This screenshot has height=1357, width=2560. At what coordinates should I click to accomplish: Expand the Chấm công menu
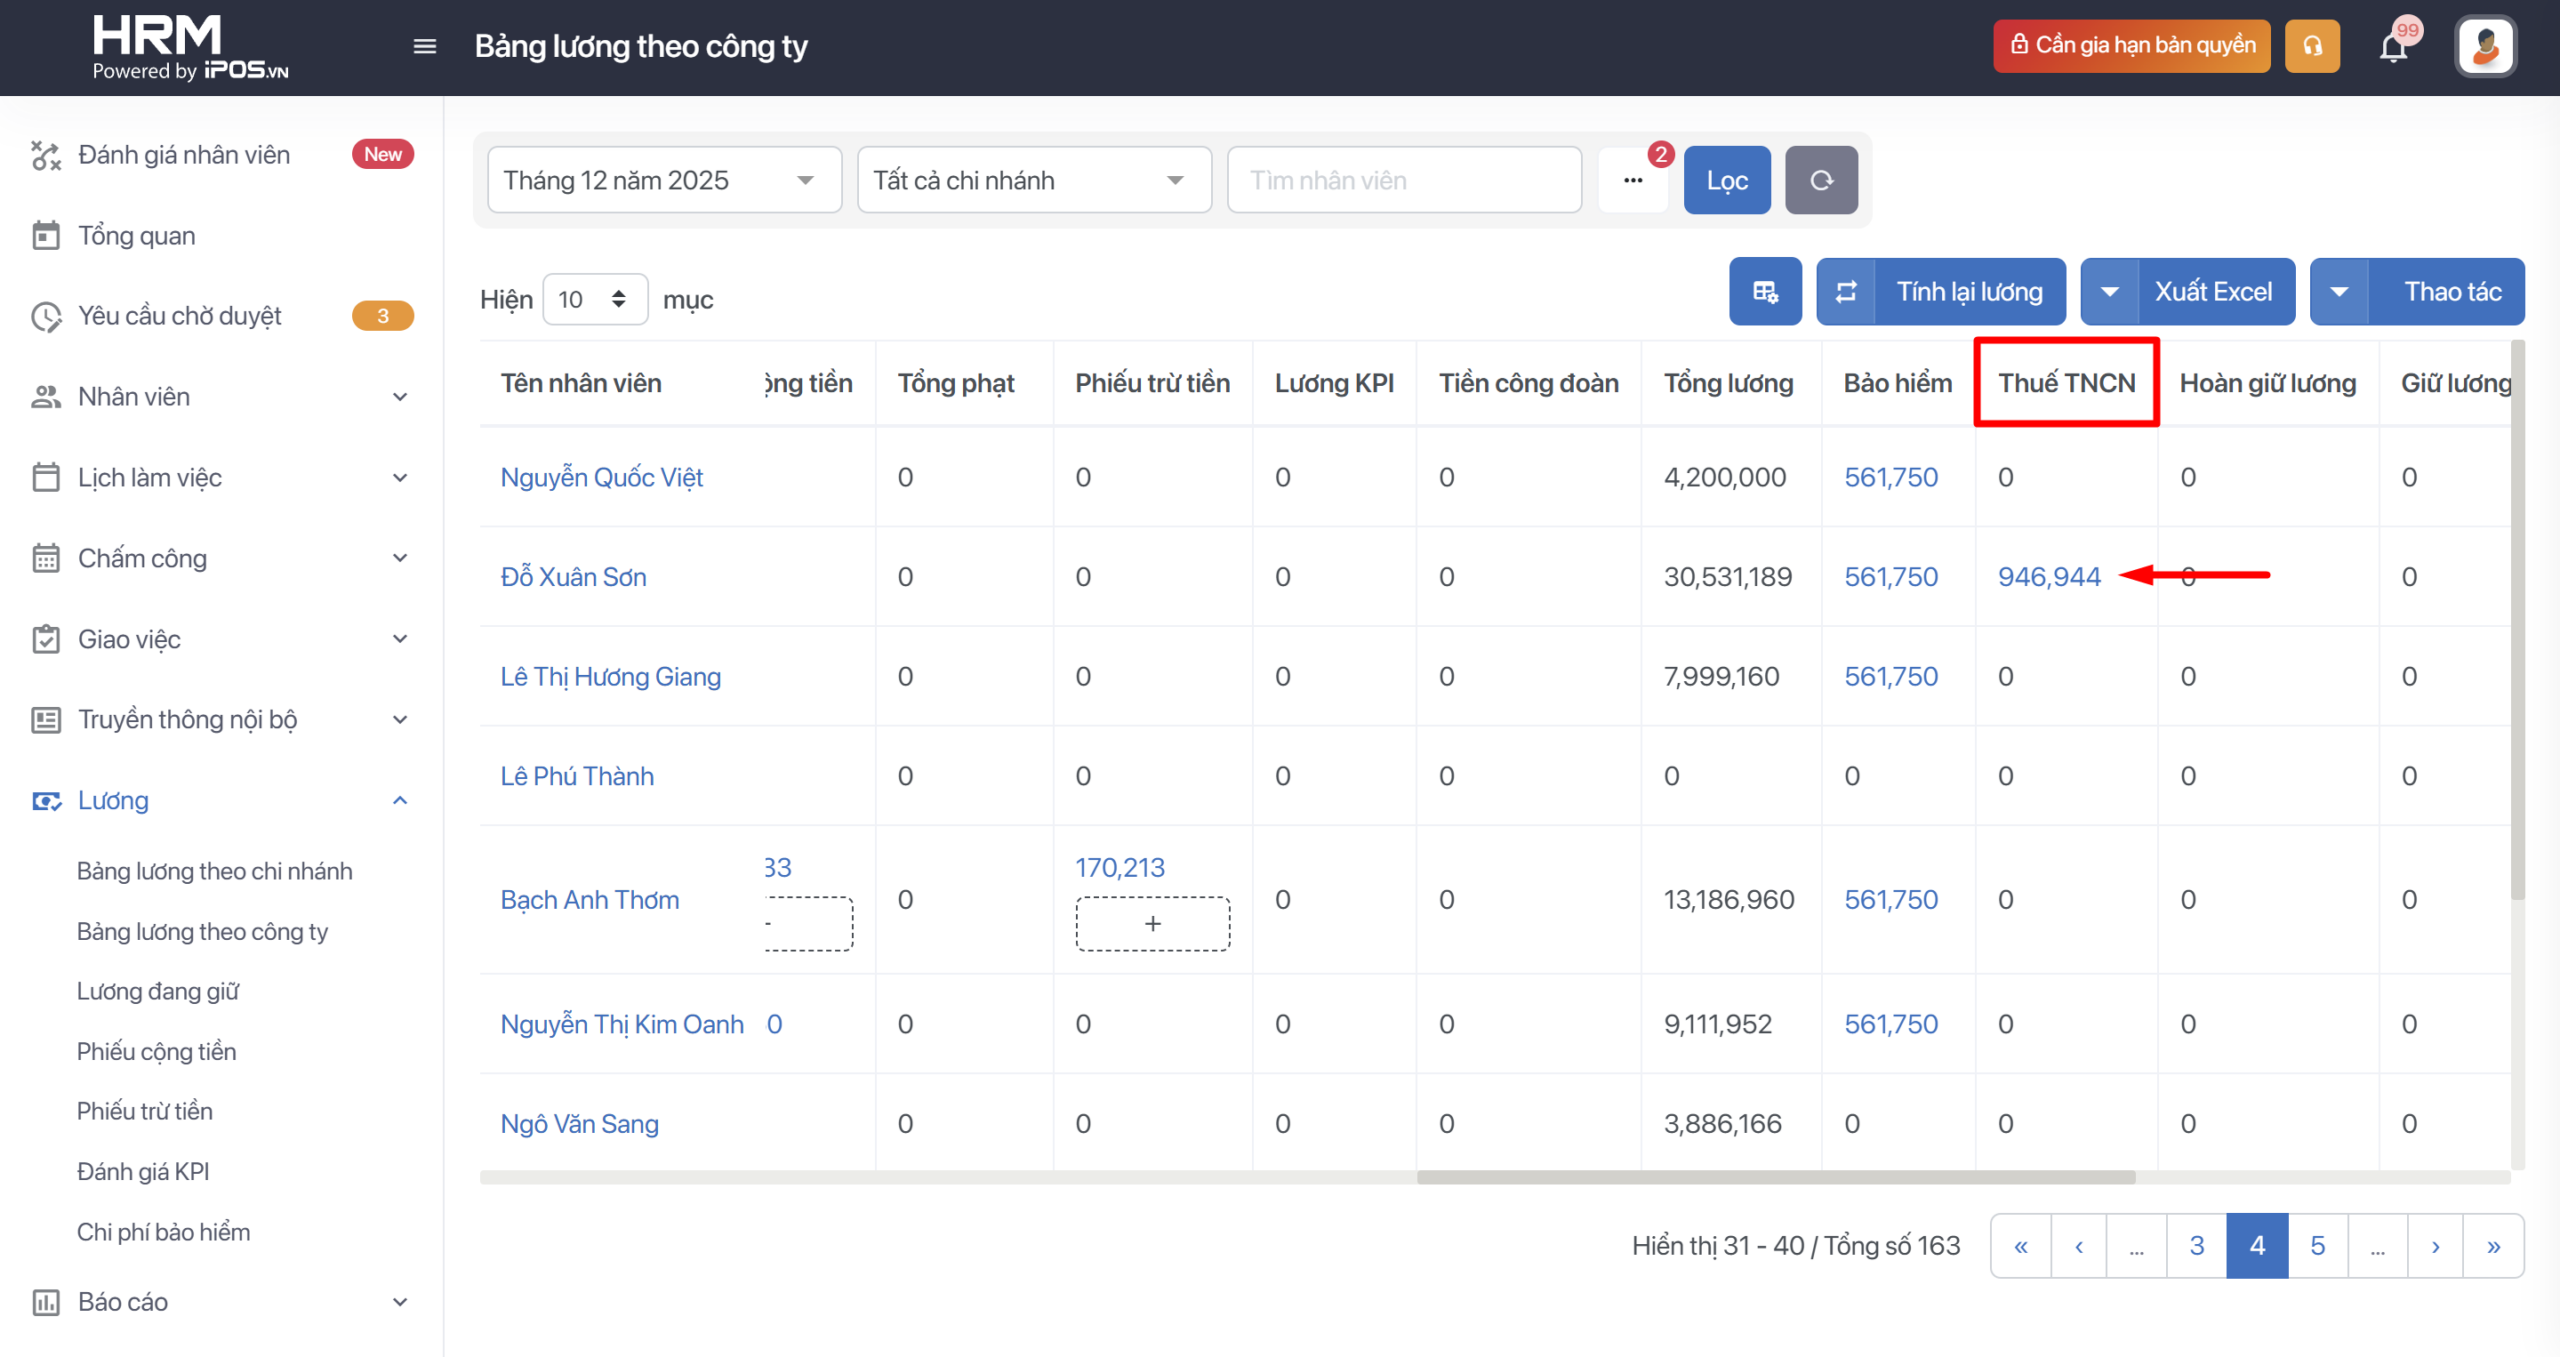point(399,558)
